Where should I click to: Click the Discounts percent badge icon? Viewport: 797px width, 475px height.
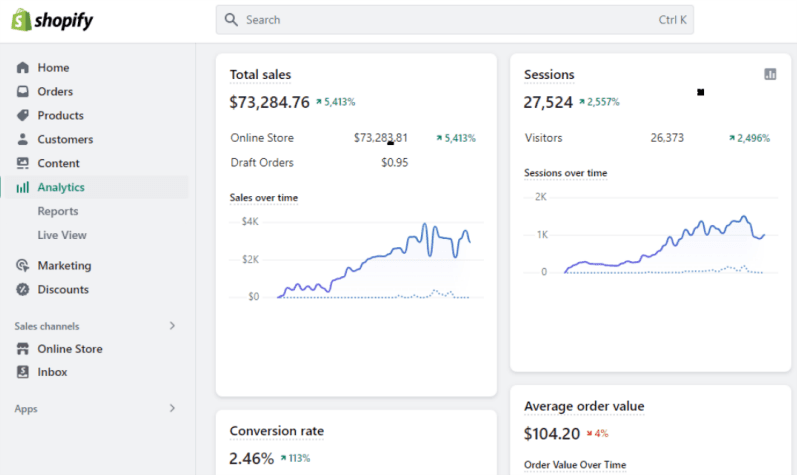coord(23,290)
